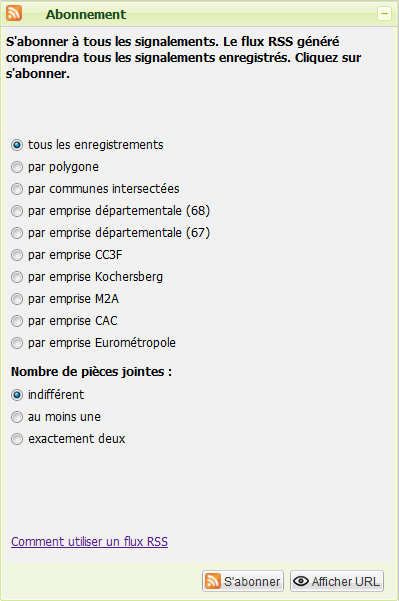Collapse the Abonnement panel
399x601 pixels.
pos(384,14)
